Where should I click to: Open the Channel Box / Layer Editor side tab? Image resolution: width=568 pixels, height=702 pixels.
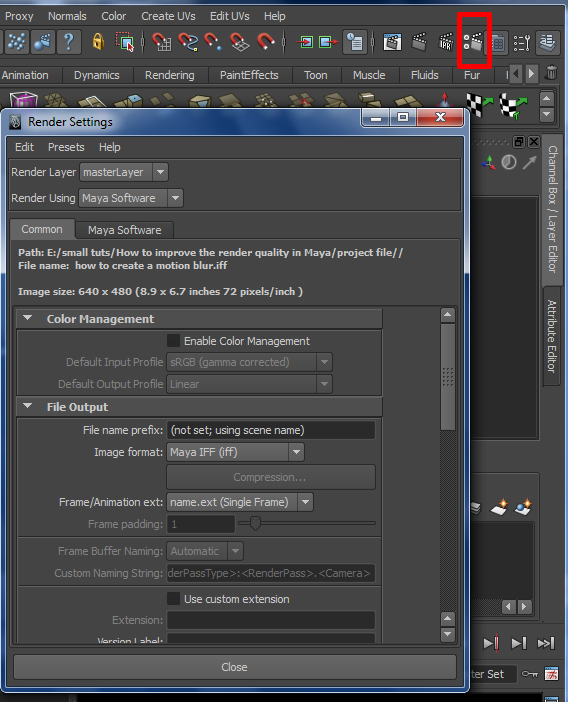553,210
